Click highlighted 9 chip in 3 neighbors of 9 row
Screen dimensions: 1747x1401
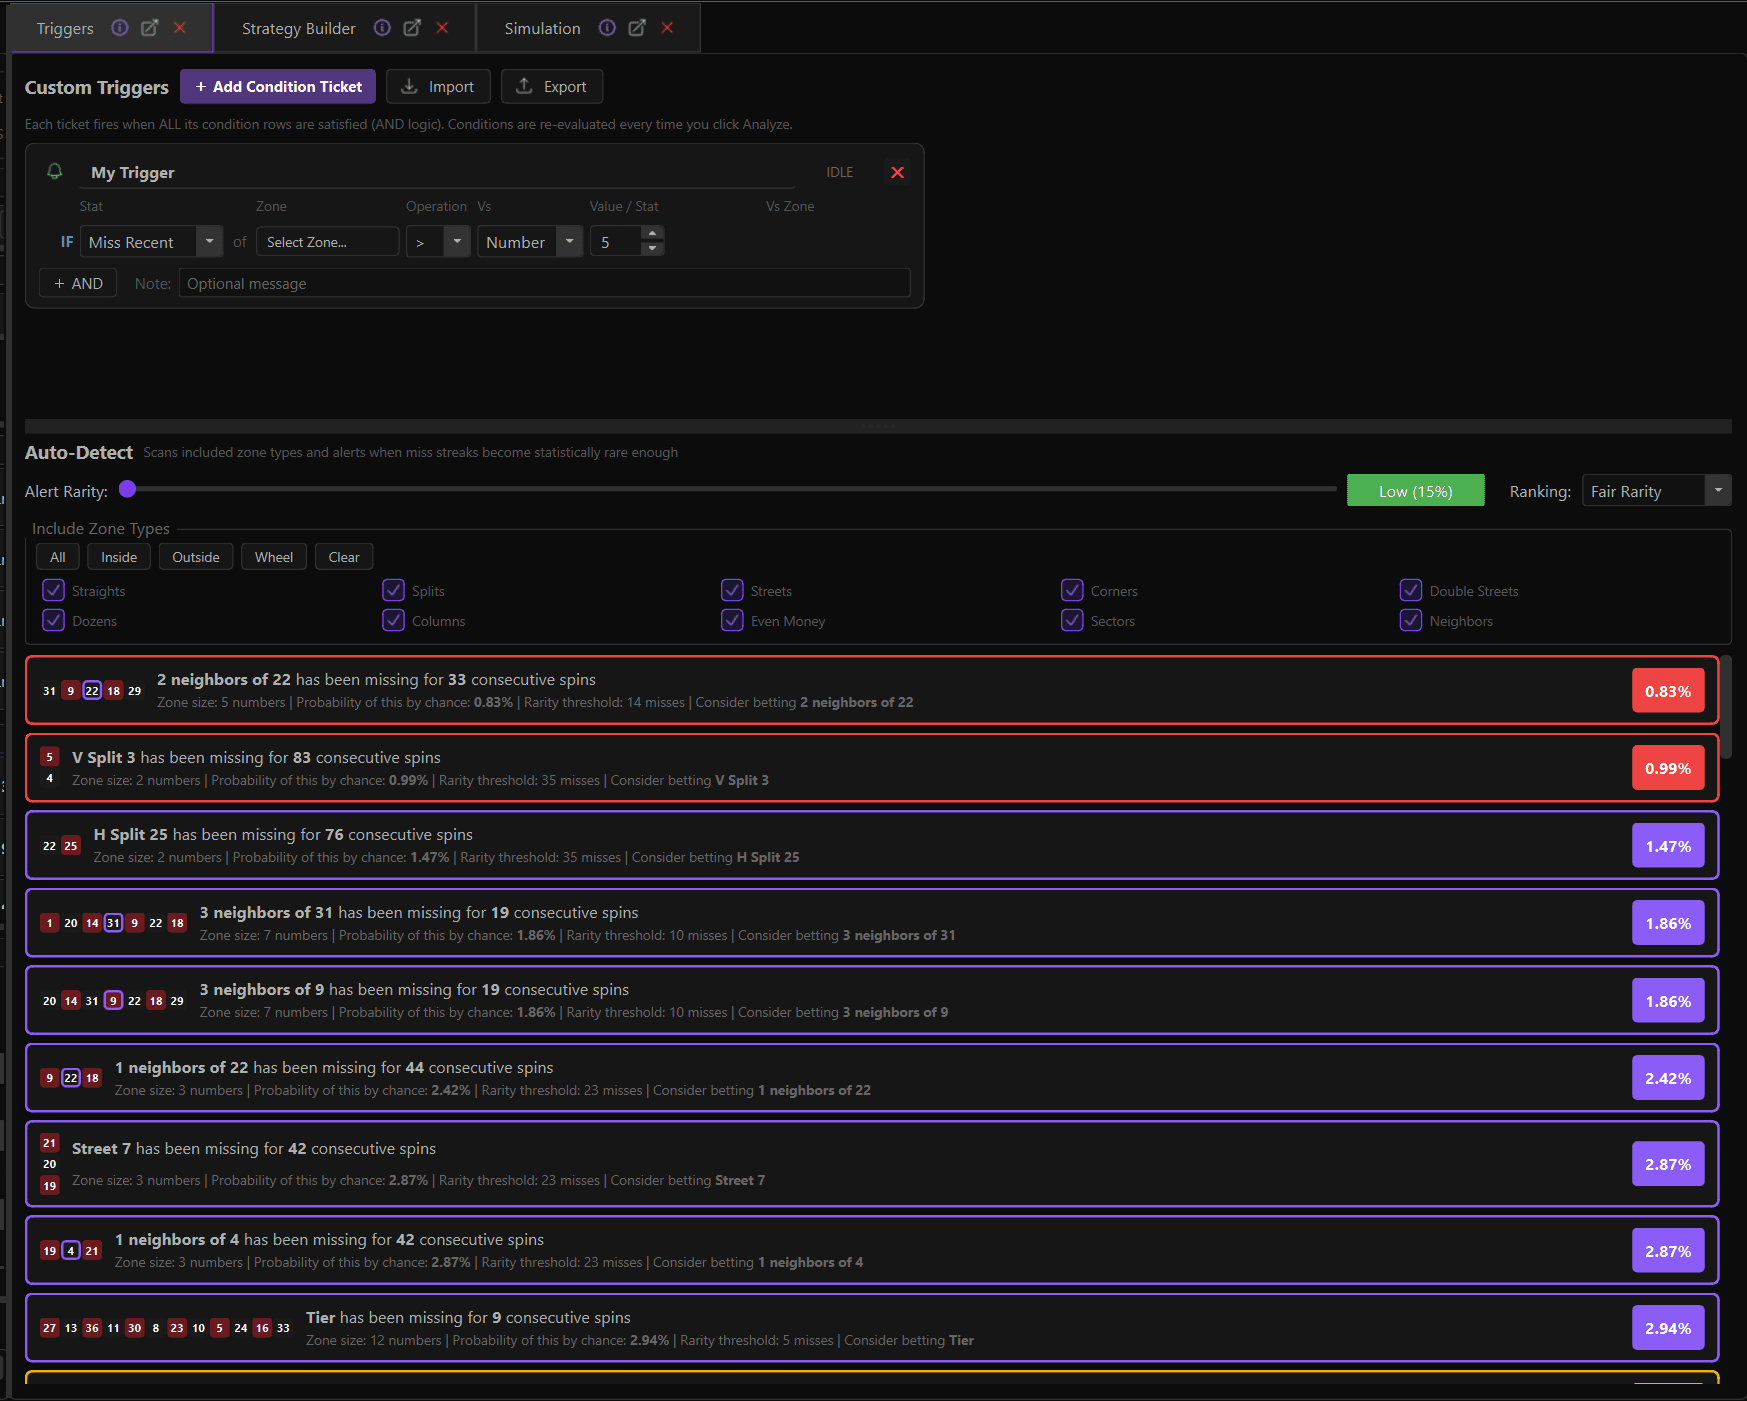(x=113, y=1001)
